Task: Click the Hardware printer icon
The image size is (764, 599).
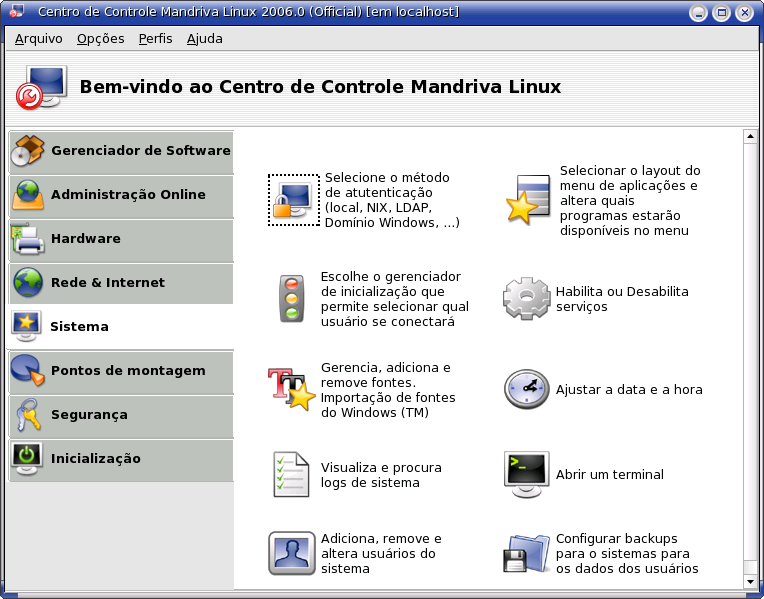Action: tap(28, 238)
